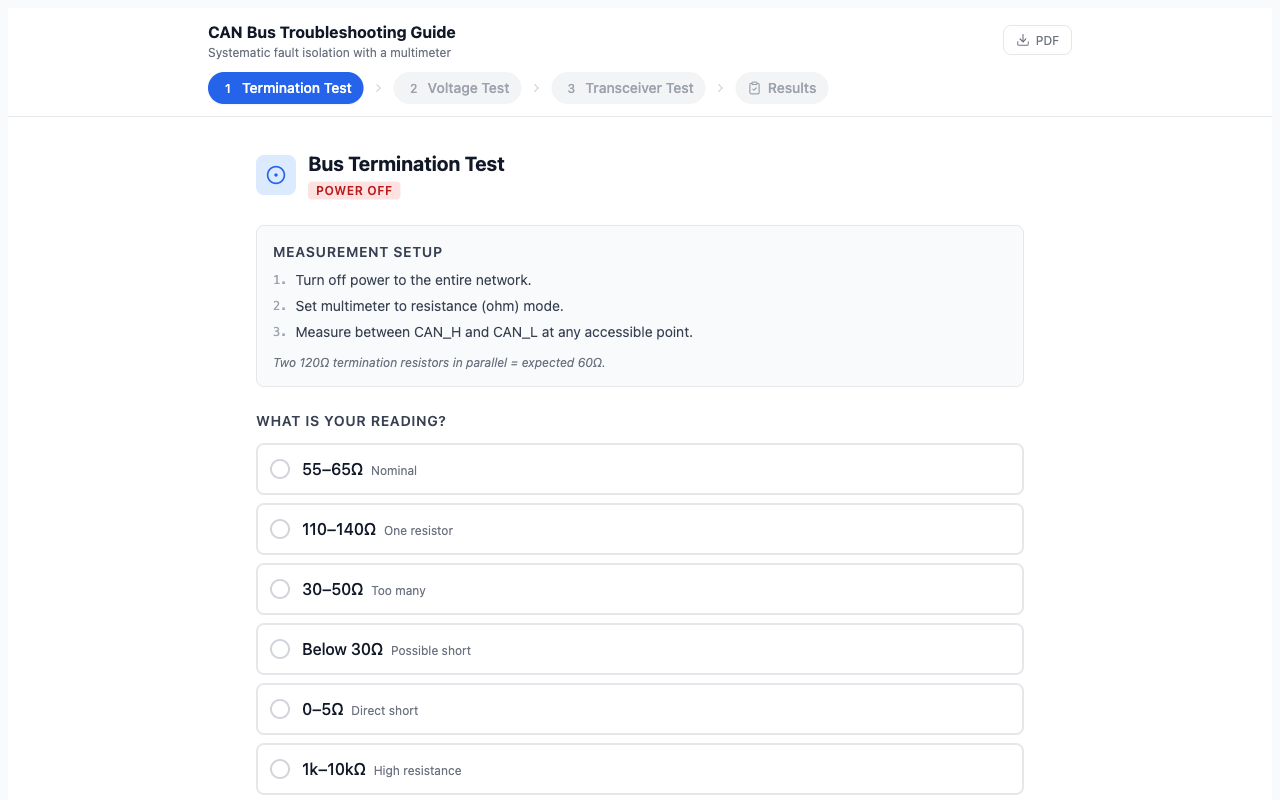Click chevron between Voltage and Transceiver Test
This screenshot has height=800, width=1280.
pos(537,88)
